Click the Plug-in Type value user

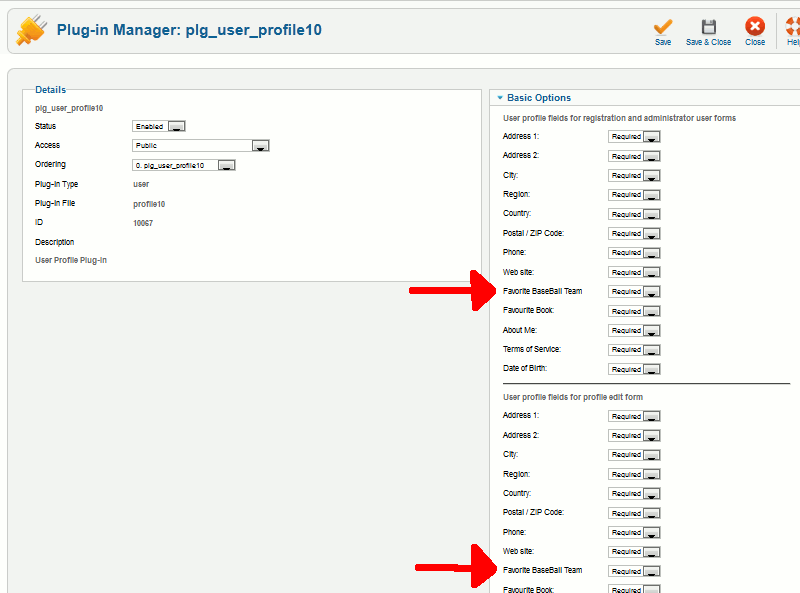[x=141, y=184]
